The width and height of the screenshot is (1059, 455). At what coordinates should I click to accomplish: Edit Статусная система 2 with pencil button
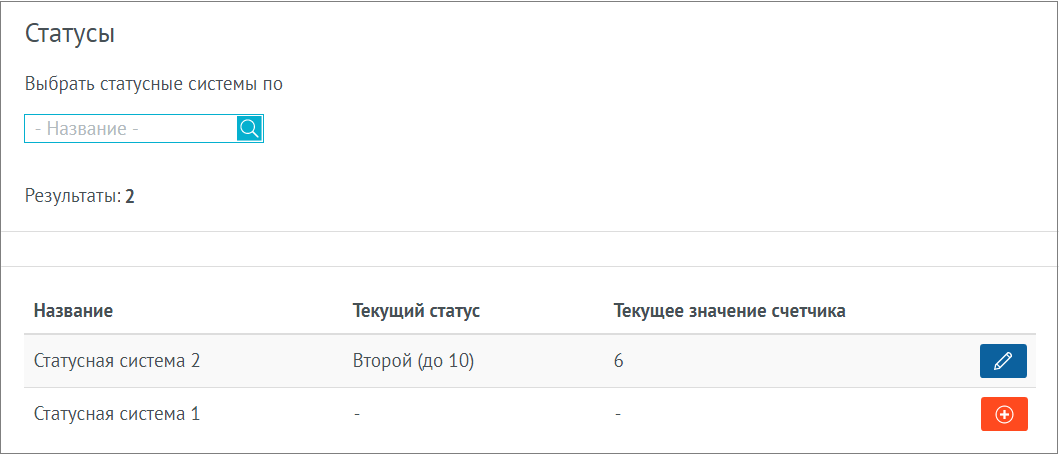(x=1003, y=361)
